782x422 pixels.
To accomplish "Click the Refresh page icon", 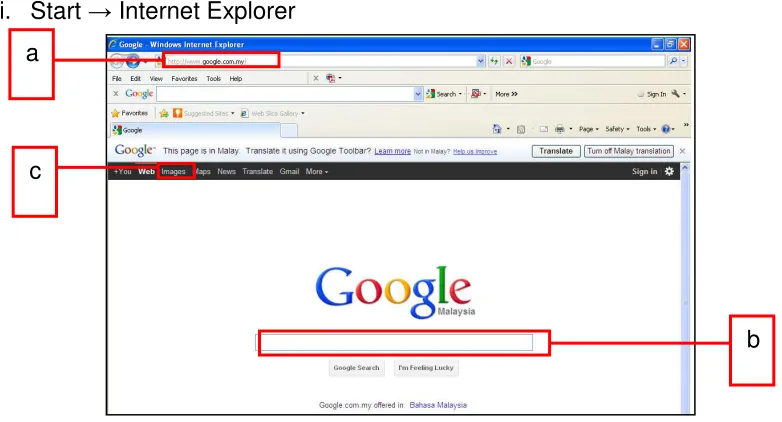I will 494,61.
